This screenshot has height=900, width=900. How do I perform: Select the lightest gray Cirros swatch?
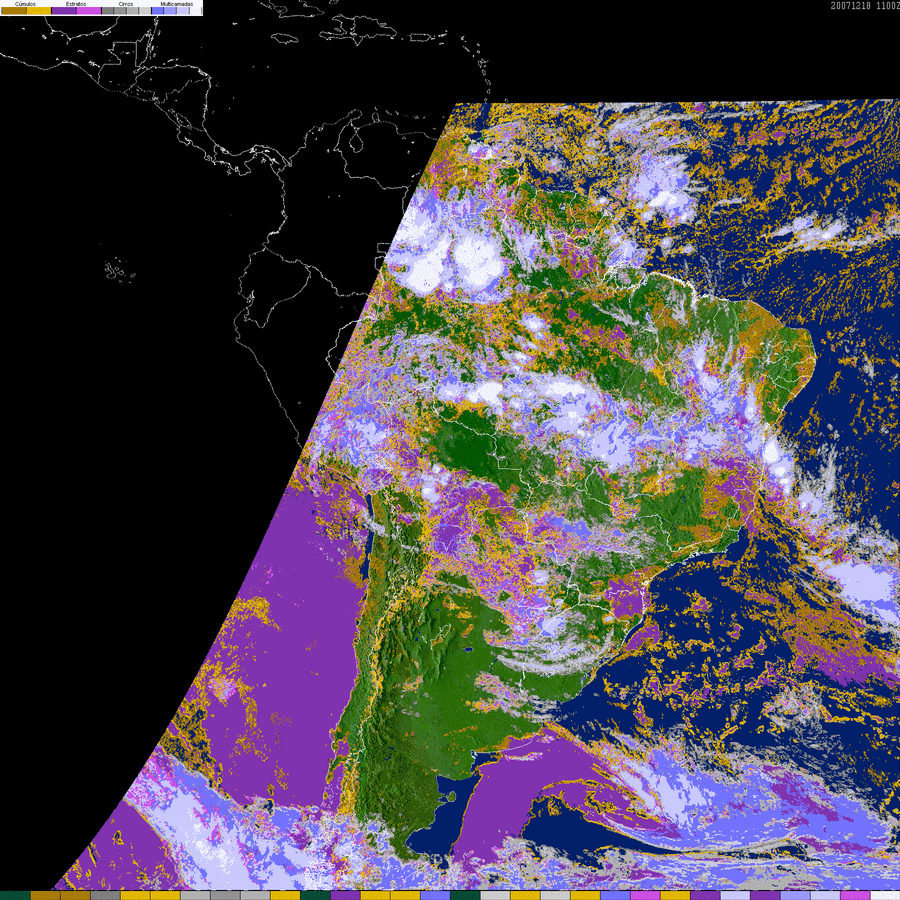coord(145,10)
